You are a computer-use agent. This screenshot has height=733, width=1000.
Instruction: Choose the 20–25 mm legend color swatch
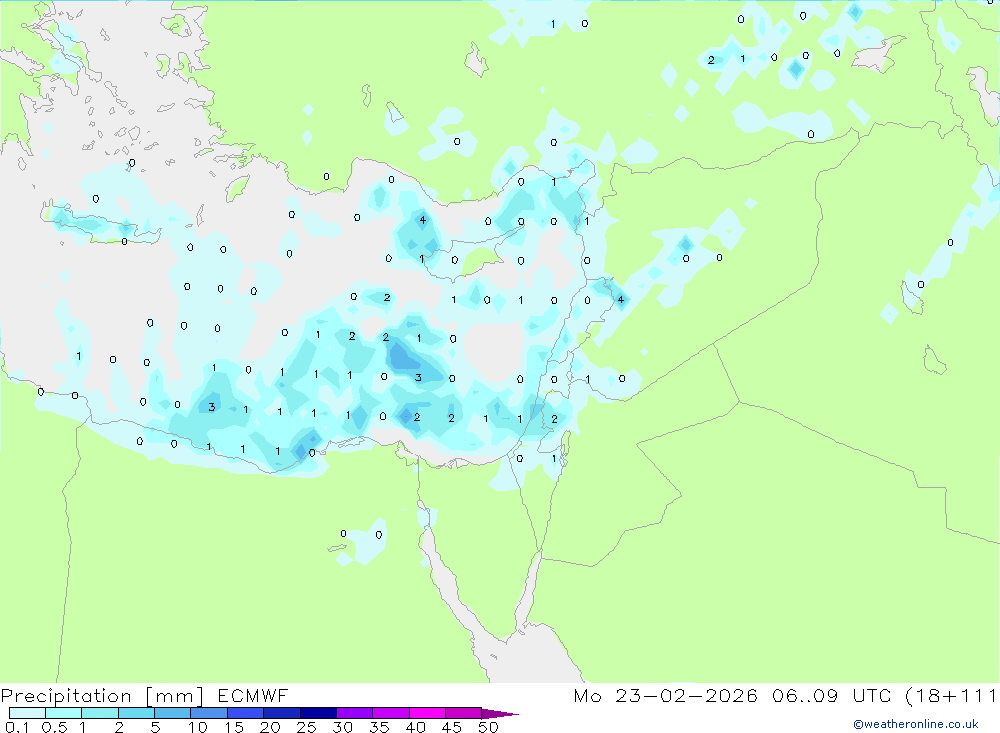click(x=281, y=713)
